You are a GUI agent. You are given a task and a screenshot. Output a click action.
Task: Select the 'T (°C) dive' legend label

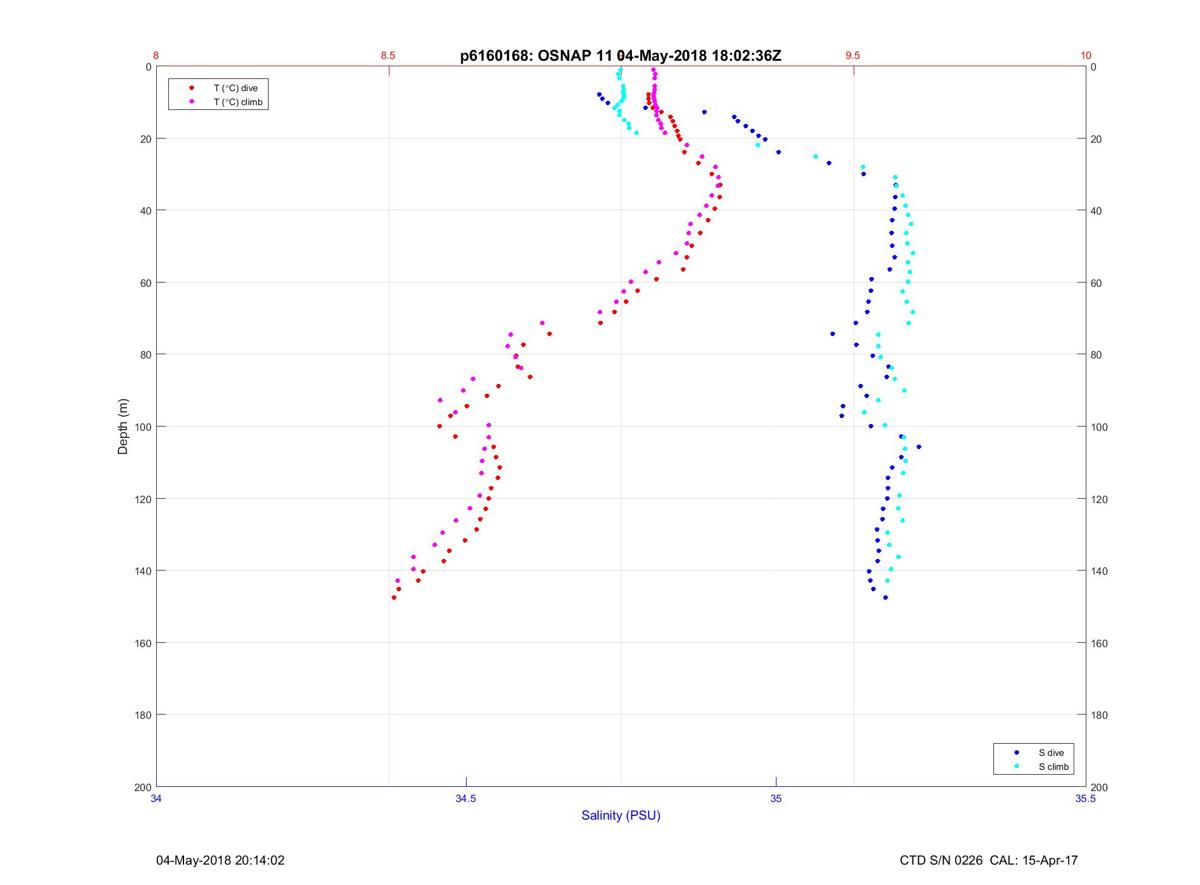[x=235, y=88]
